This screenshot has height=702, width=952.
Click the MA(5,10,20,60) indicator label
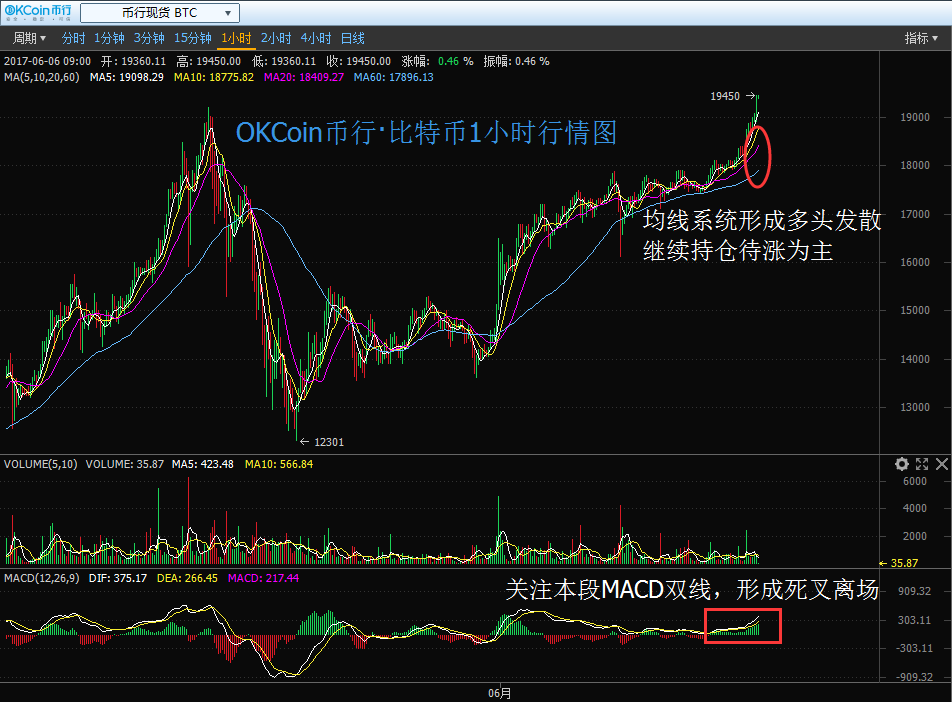point(41,77)
